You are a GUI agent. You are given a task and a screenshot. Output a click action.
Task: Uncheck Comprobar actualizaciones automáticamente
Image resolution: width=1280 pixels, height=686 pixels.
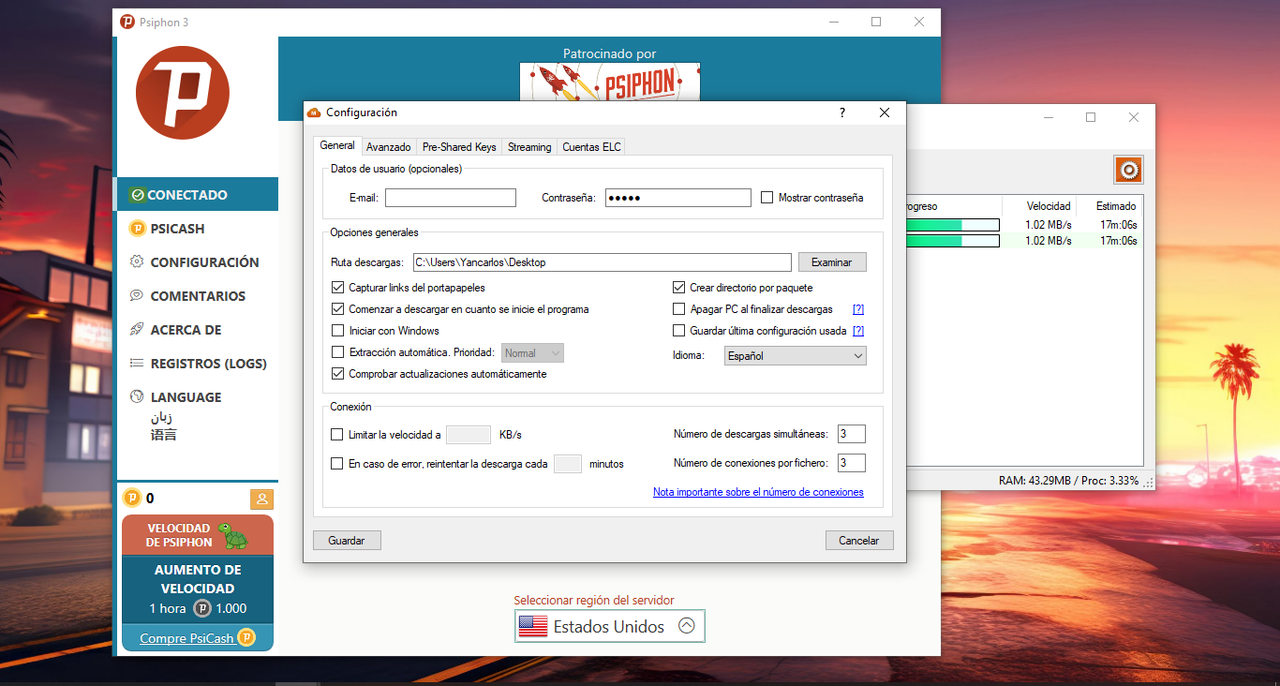337,374
